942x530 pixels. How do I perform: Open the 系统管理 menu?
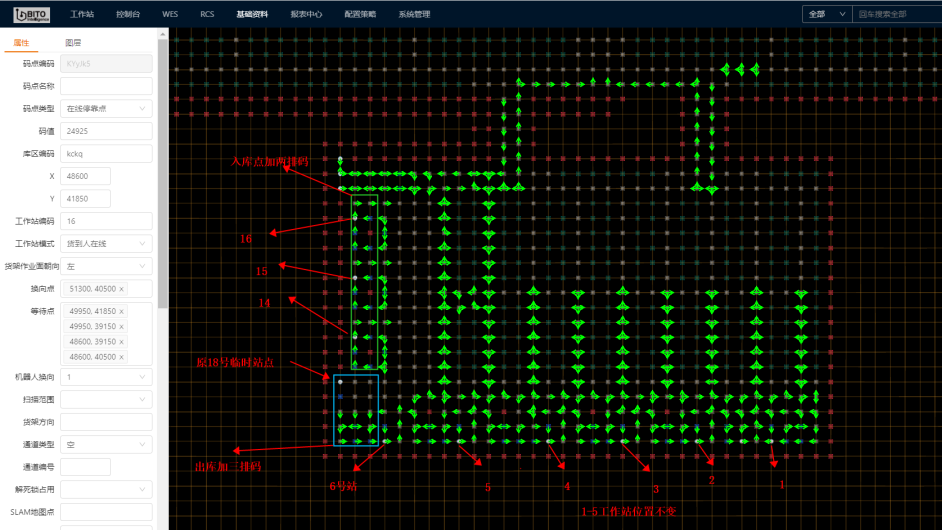[415, 14]
